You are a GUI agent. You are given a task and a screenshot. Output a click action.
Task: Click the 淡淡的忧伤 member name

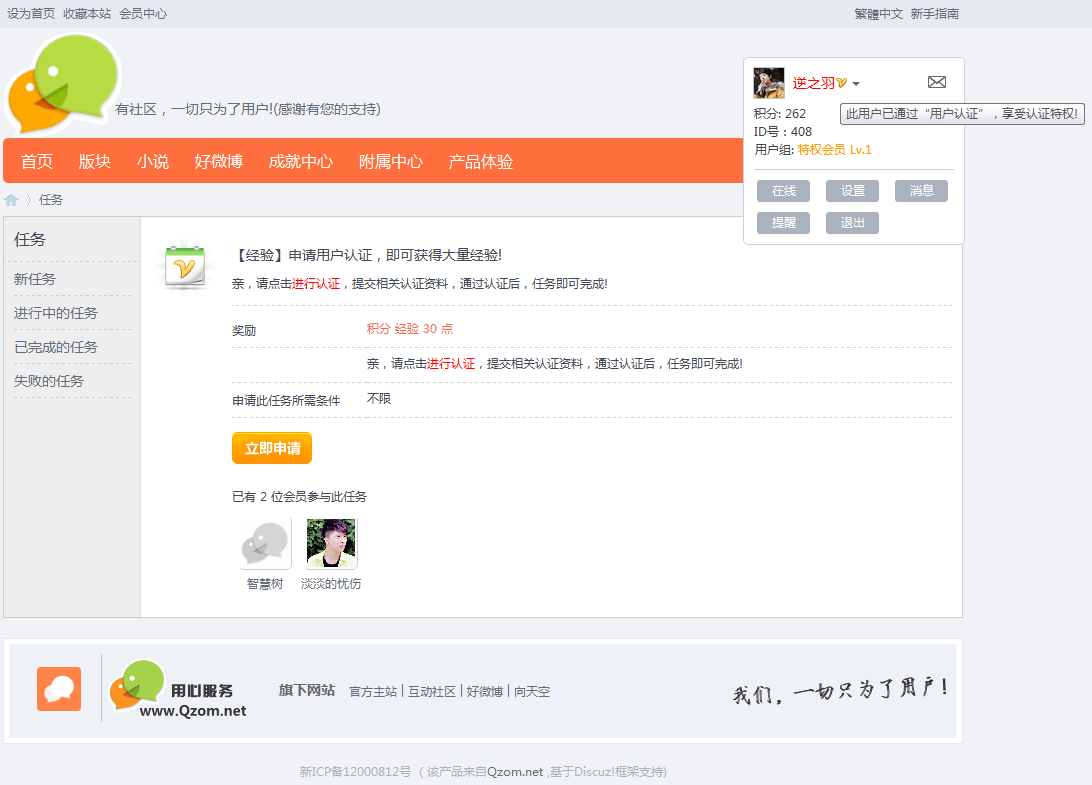[x=331, y=584]
